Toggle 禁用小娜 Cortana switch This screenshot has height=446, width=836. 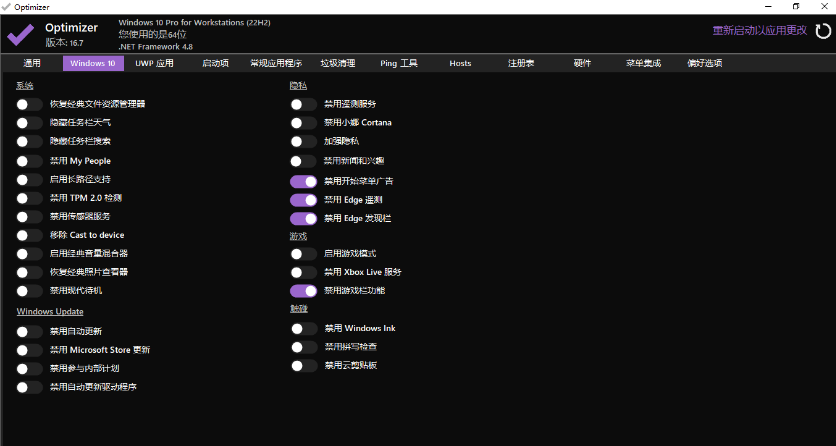pyautogui.click(x=303, y=123)
